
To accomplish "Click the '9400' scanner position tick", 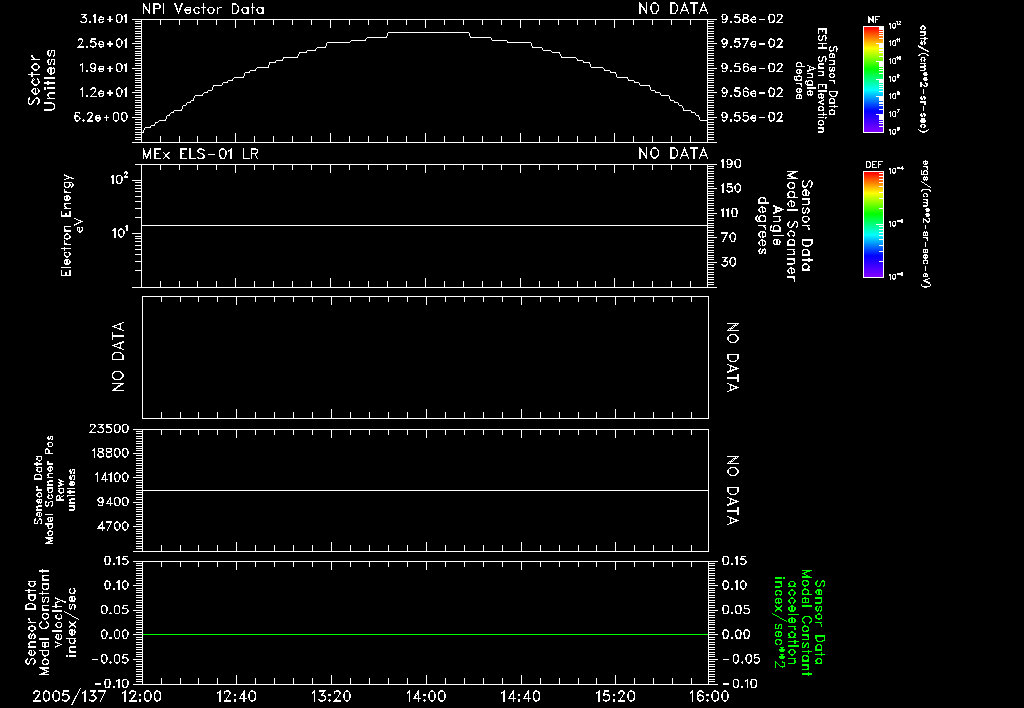I will point(112,502).
